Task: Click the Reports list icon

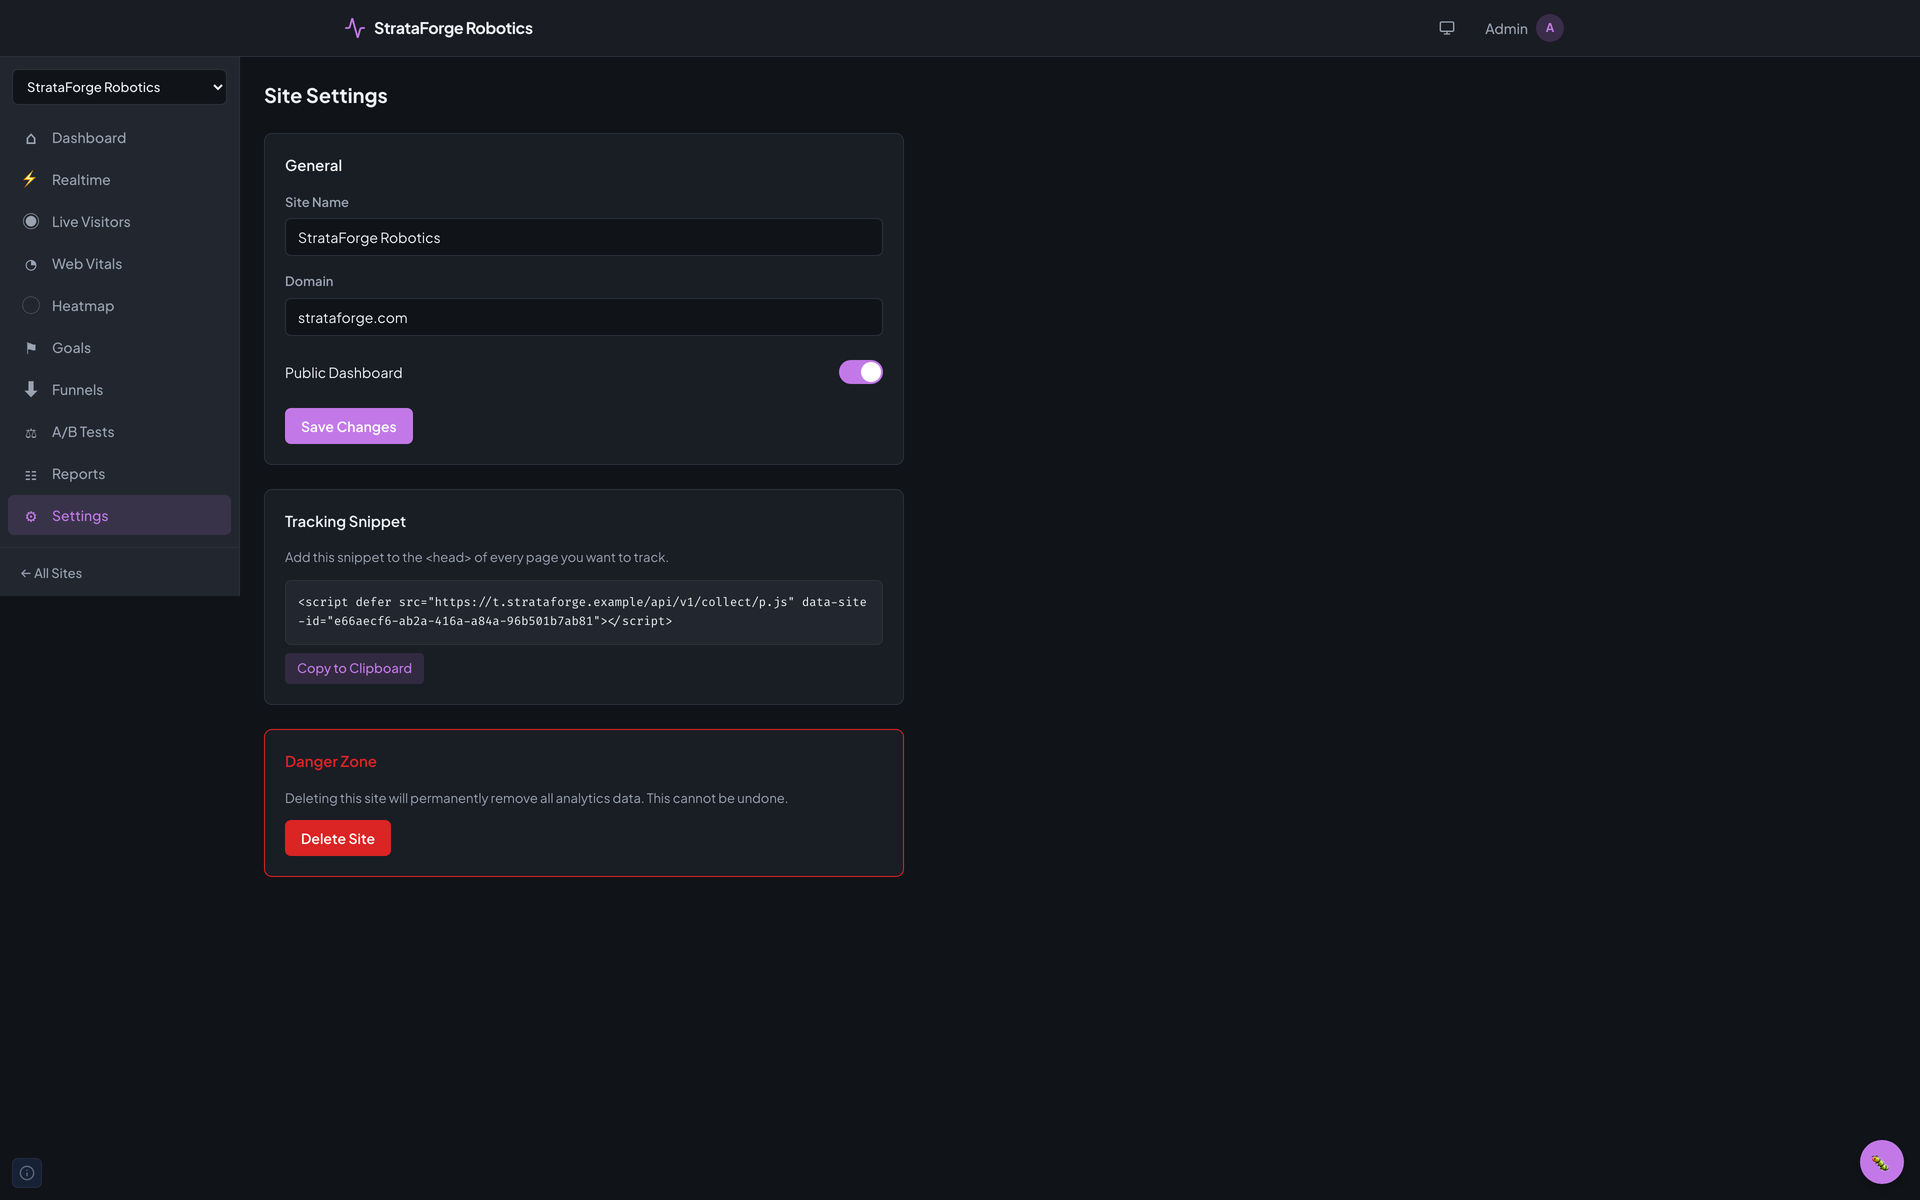Action: point(31,474)
